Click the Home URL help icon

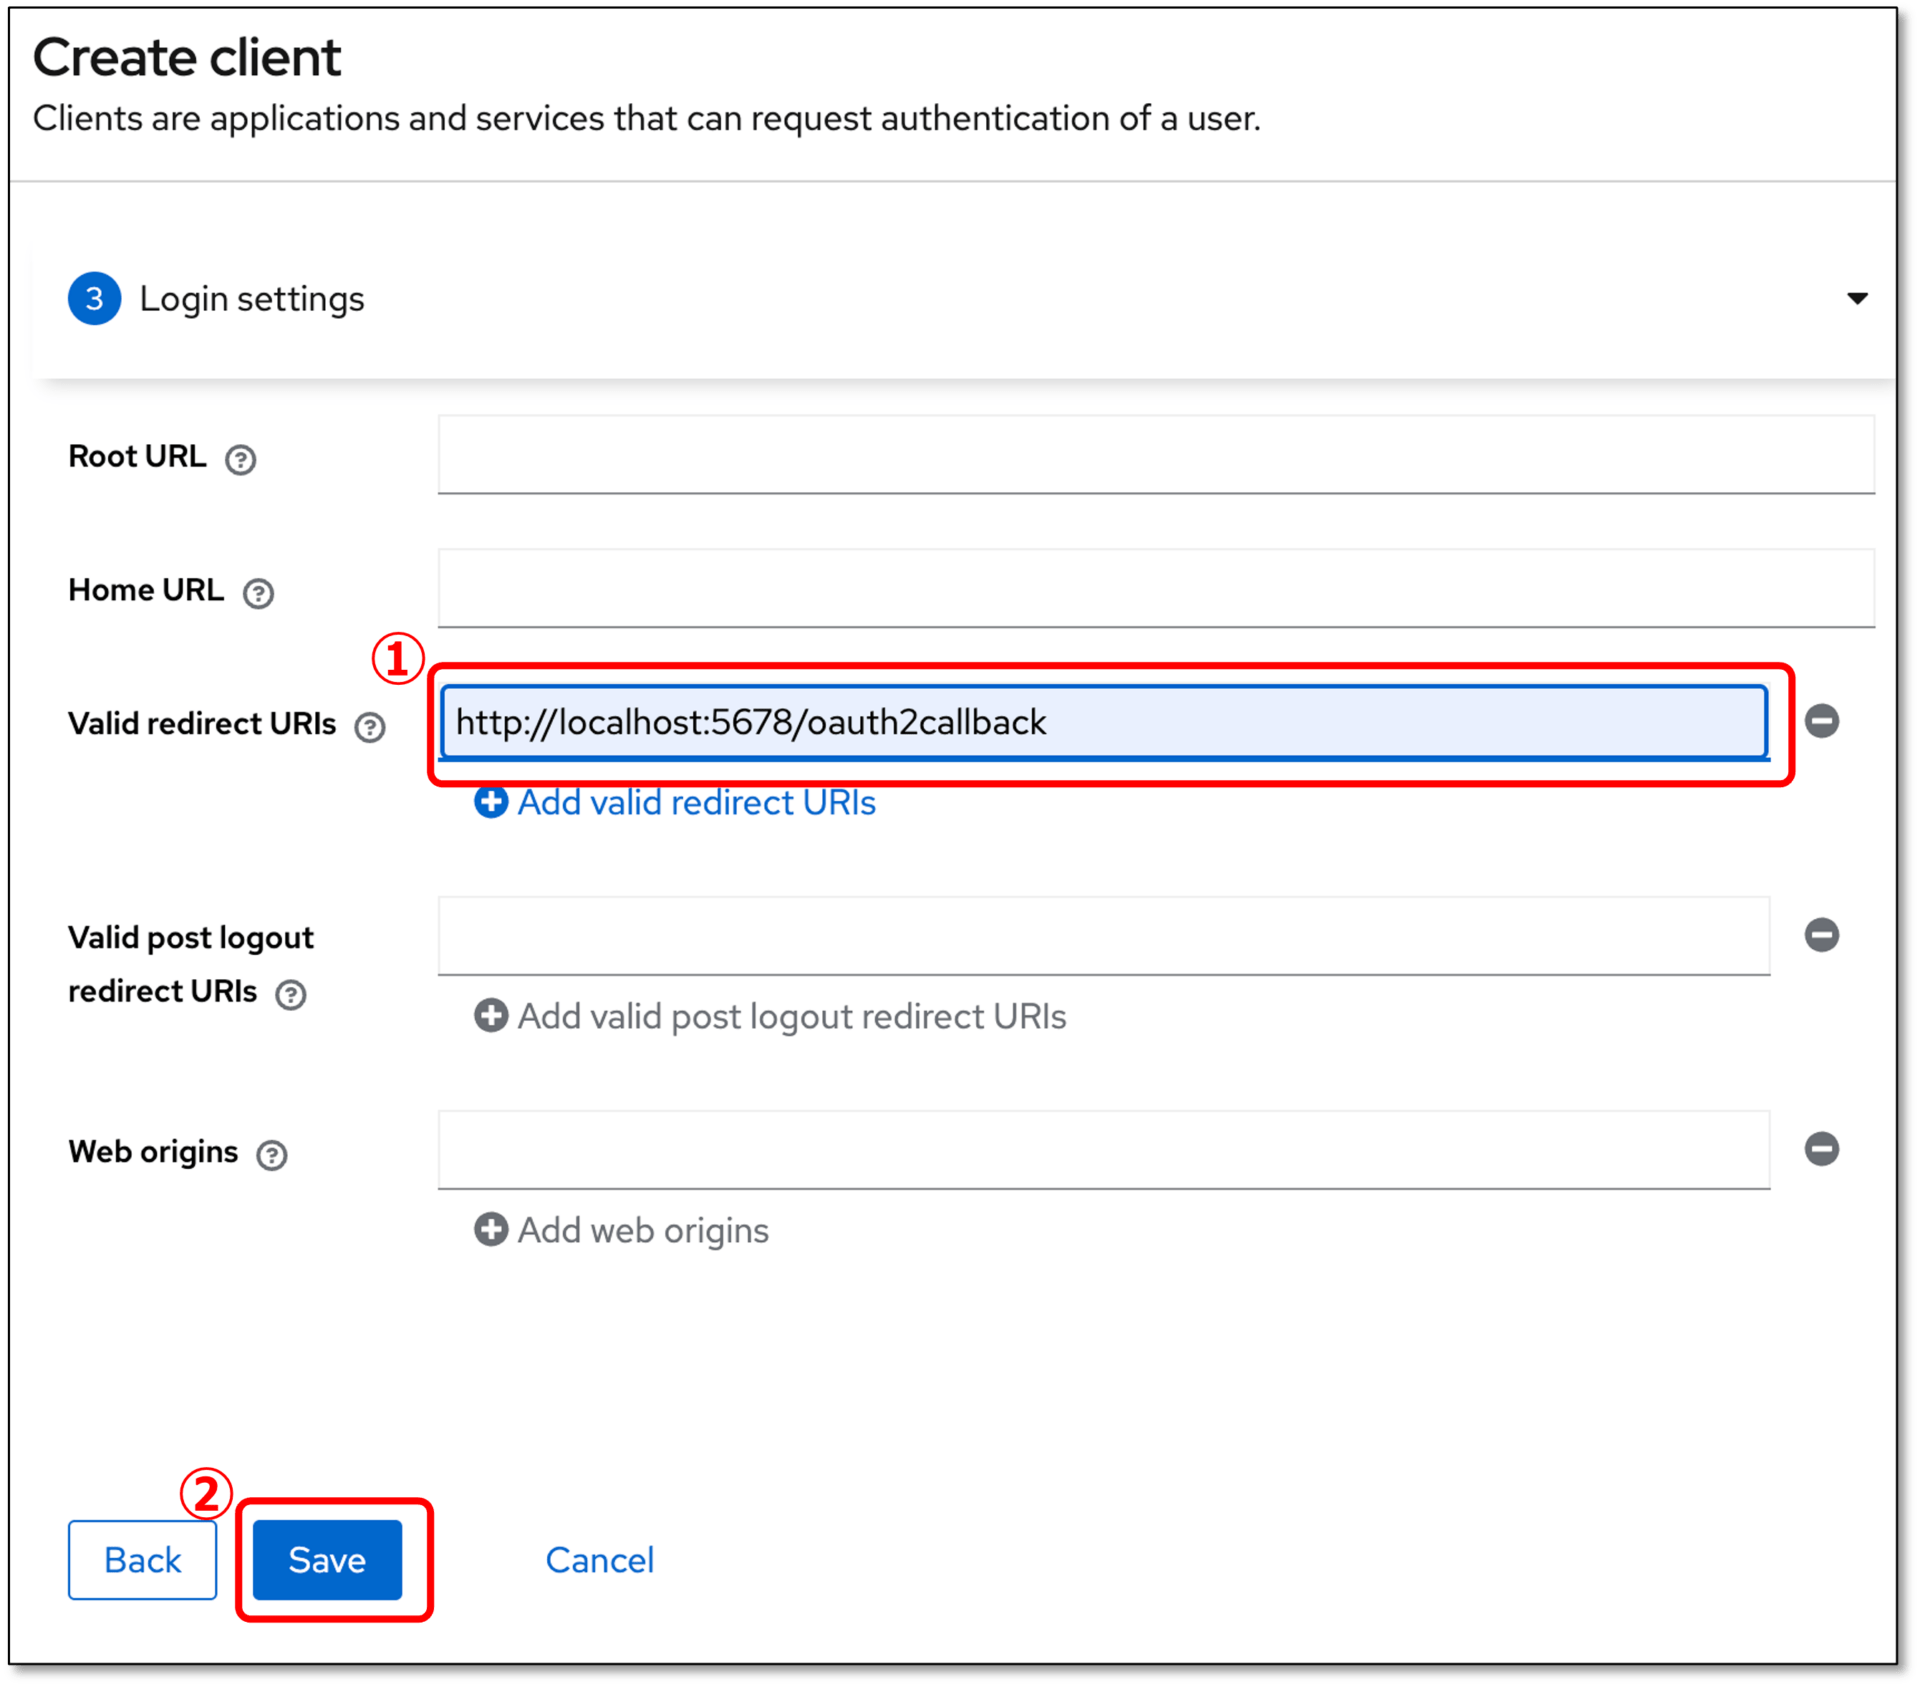[258, 594]
